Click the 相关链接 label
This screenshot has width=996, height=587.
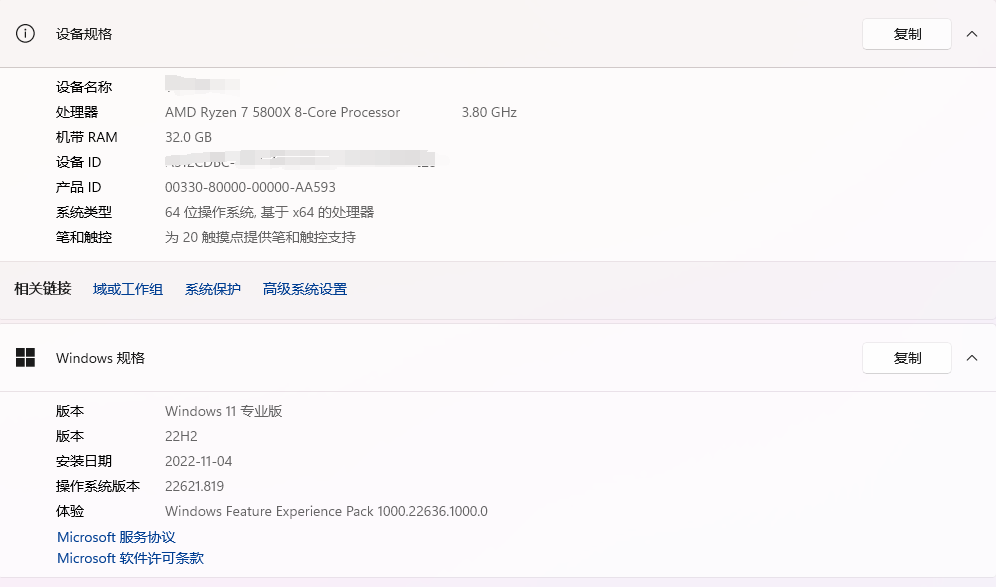43,289
